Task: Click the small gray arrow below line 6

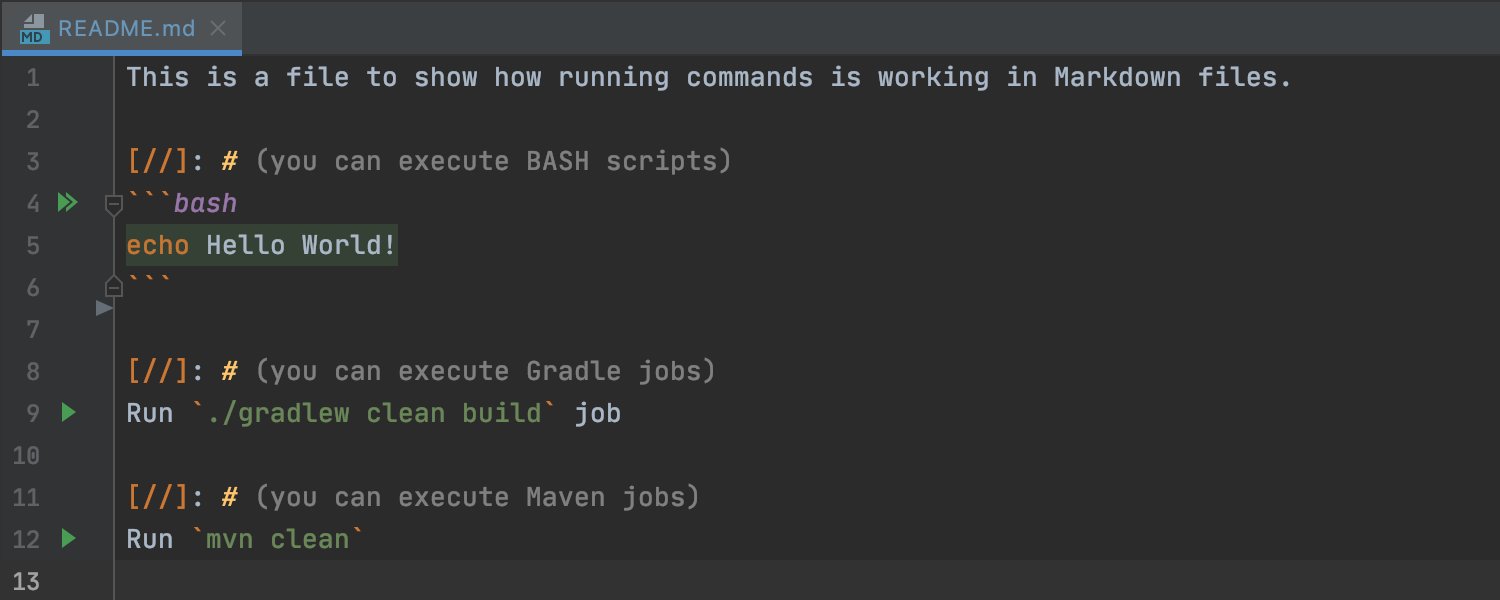Action: point(104,309)
